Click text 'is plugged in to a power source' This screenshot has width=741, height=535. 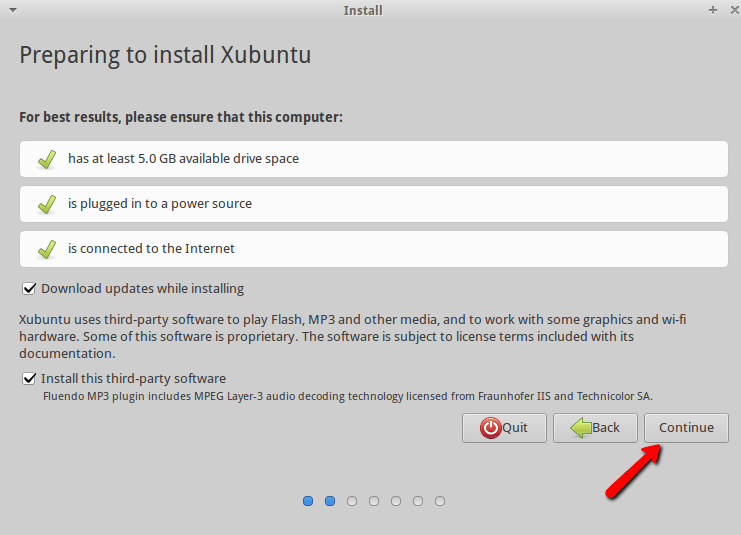coord(160,204)
